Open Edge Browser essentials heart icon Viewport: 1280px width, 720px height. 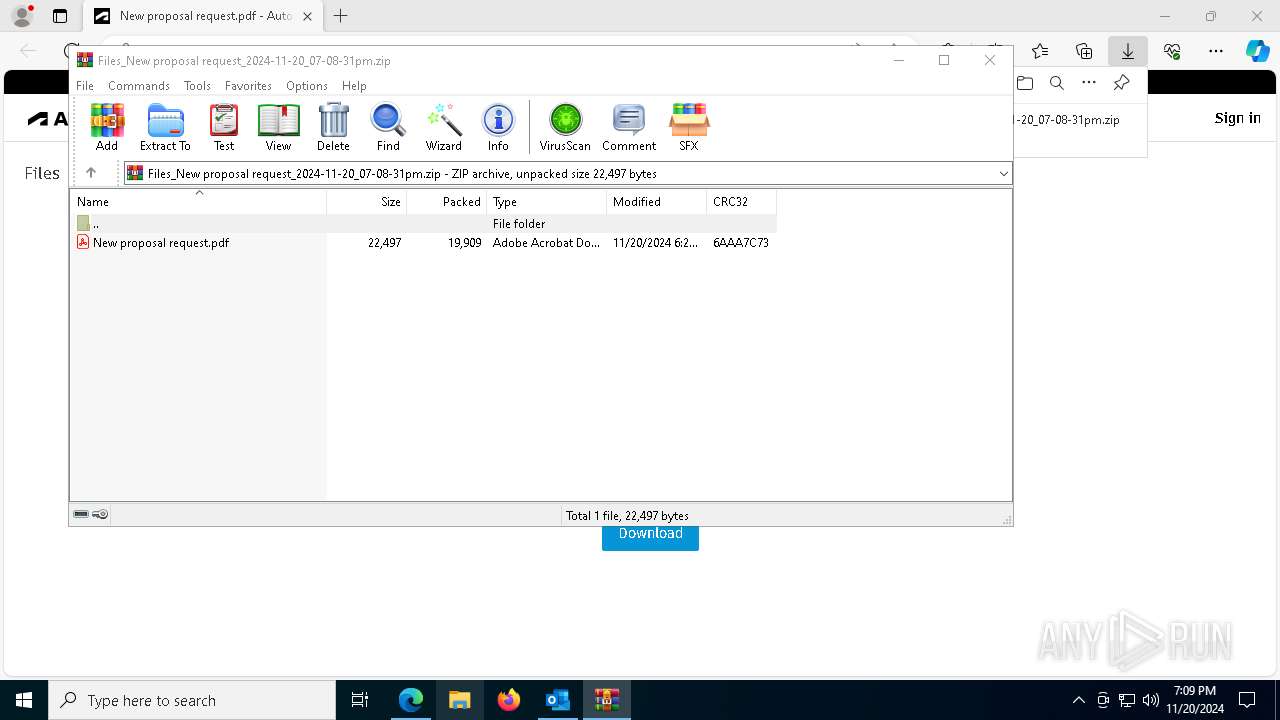click(x=1172, y=51)
